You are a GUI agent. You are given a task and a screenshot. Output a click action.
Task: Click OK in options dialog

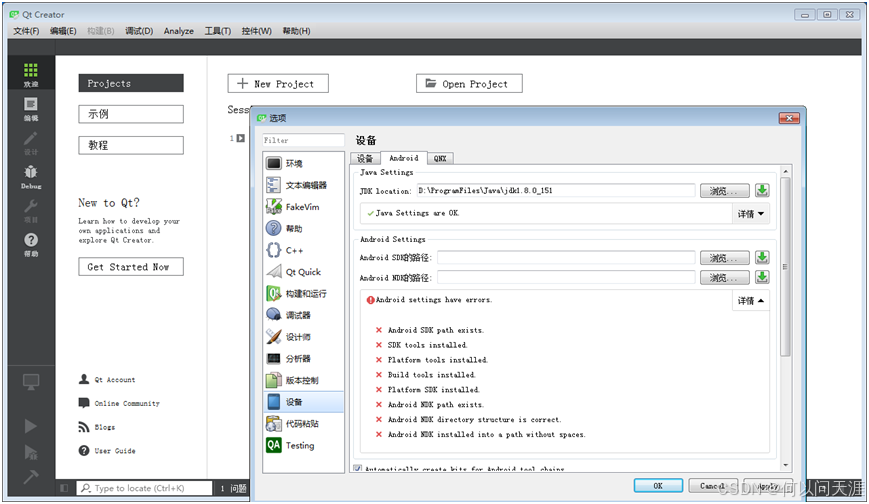click(658, 486)
